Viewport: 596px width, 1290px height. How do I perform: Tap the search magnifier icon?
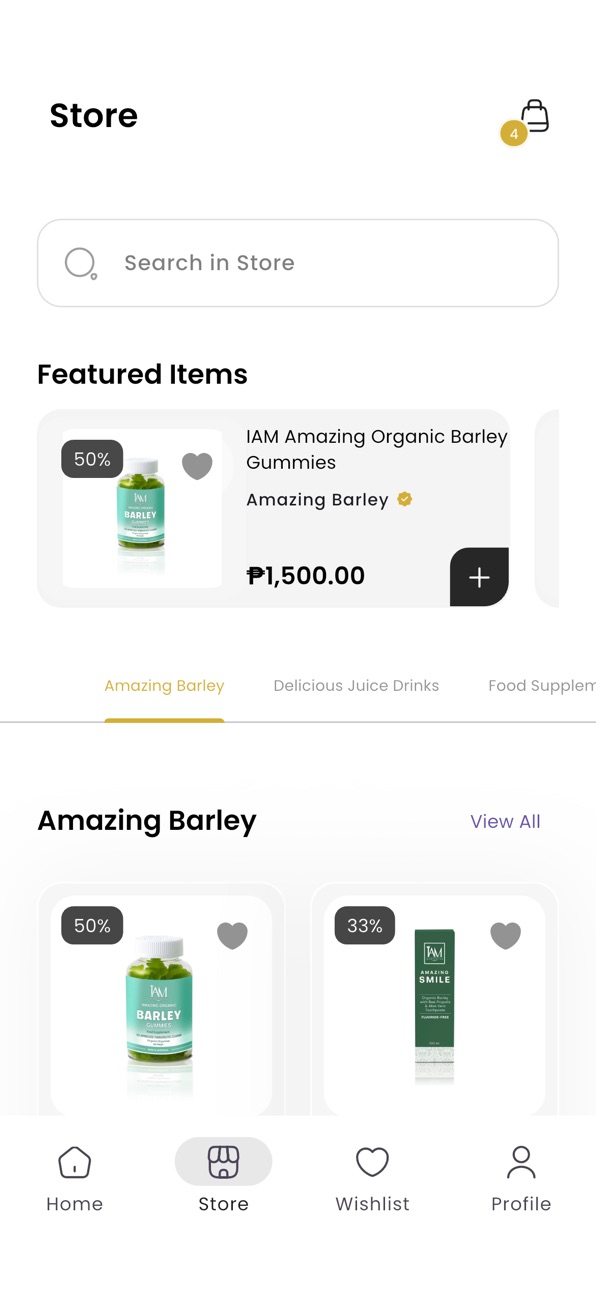(x=80, y=263)
